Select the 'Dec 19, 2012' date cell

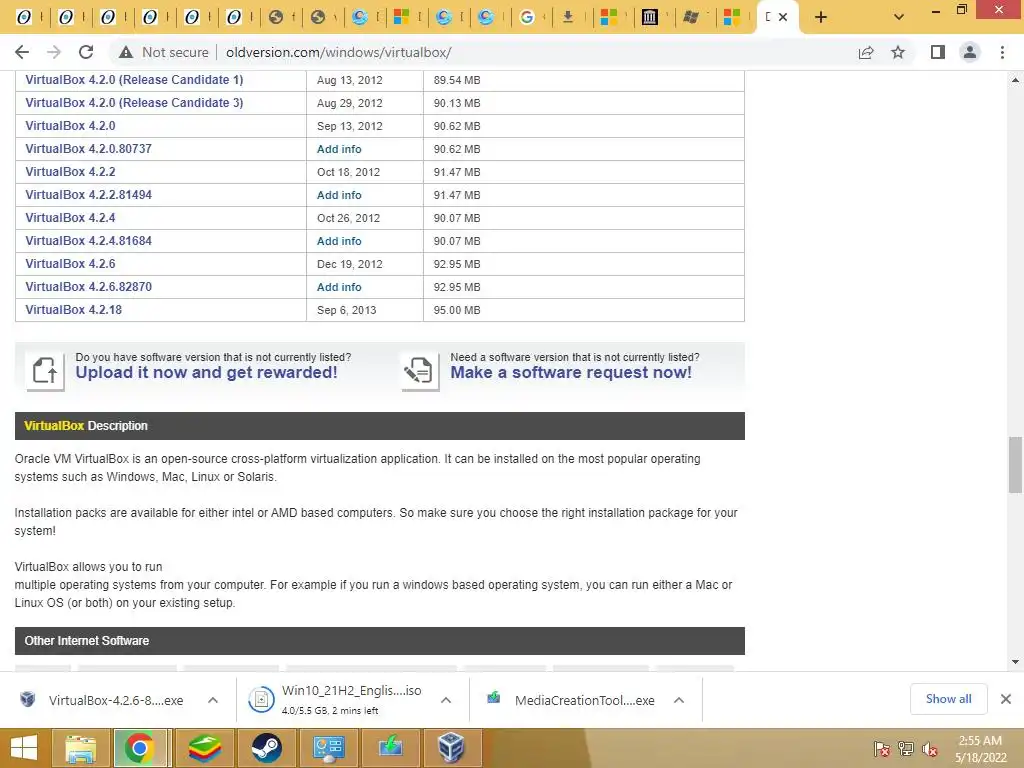pyautogui.click(x=364, y=264)
